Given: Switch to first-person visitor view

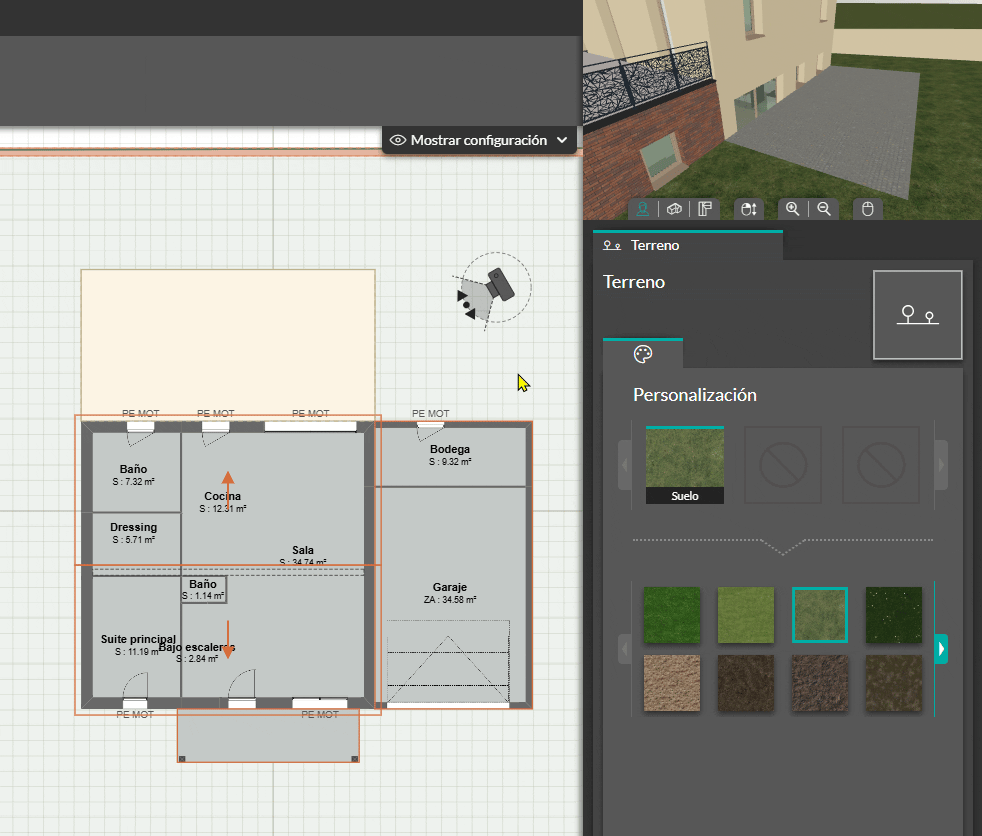Looking at the screenshot, I should pos(643,209).
